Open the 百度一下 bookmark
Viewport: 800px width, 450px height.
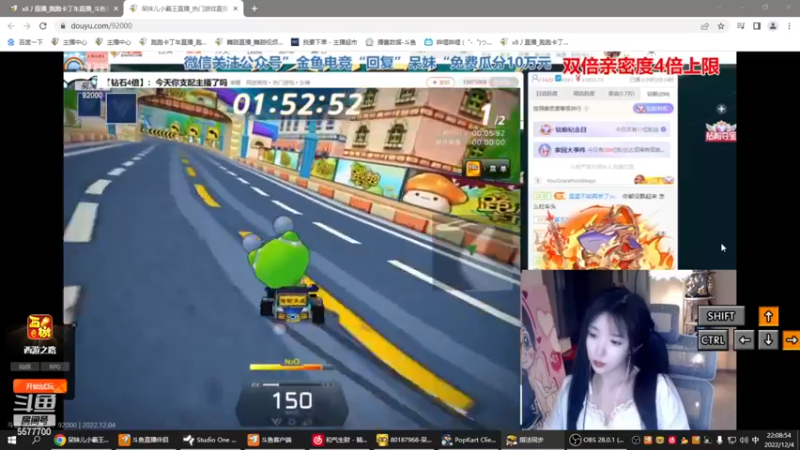click(26, 42)
